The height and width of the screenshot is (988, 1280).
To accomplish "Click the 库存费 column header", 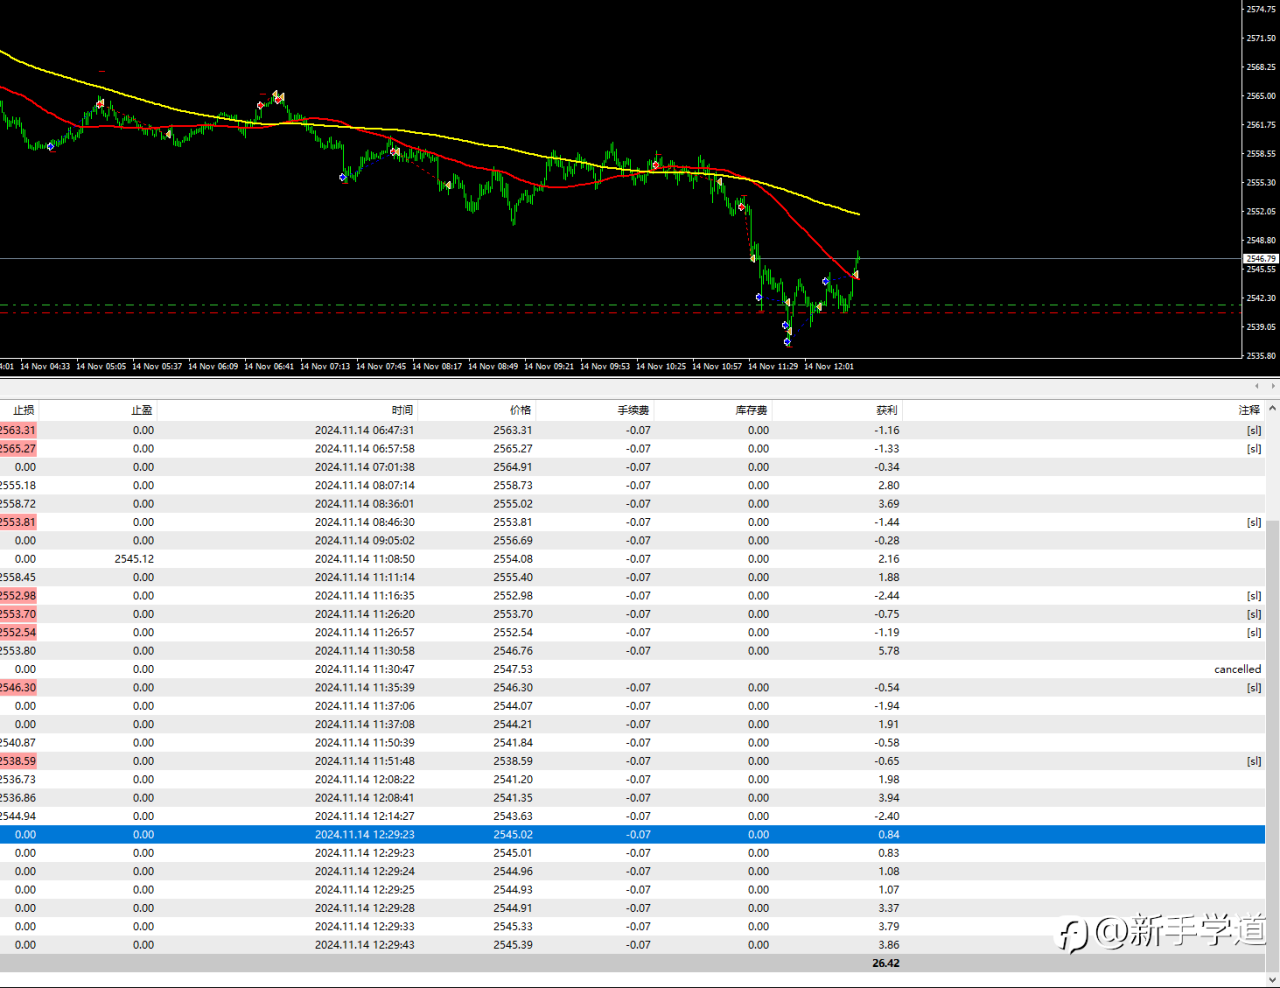I will pos(751,410).
